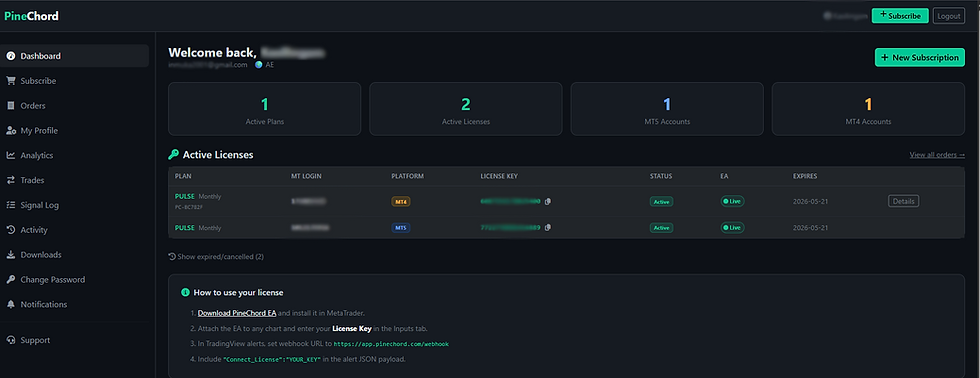
Task: Show expired/cancelled licenses
Action: (x=216, y=256)
